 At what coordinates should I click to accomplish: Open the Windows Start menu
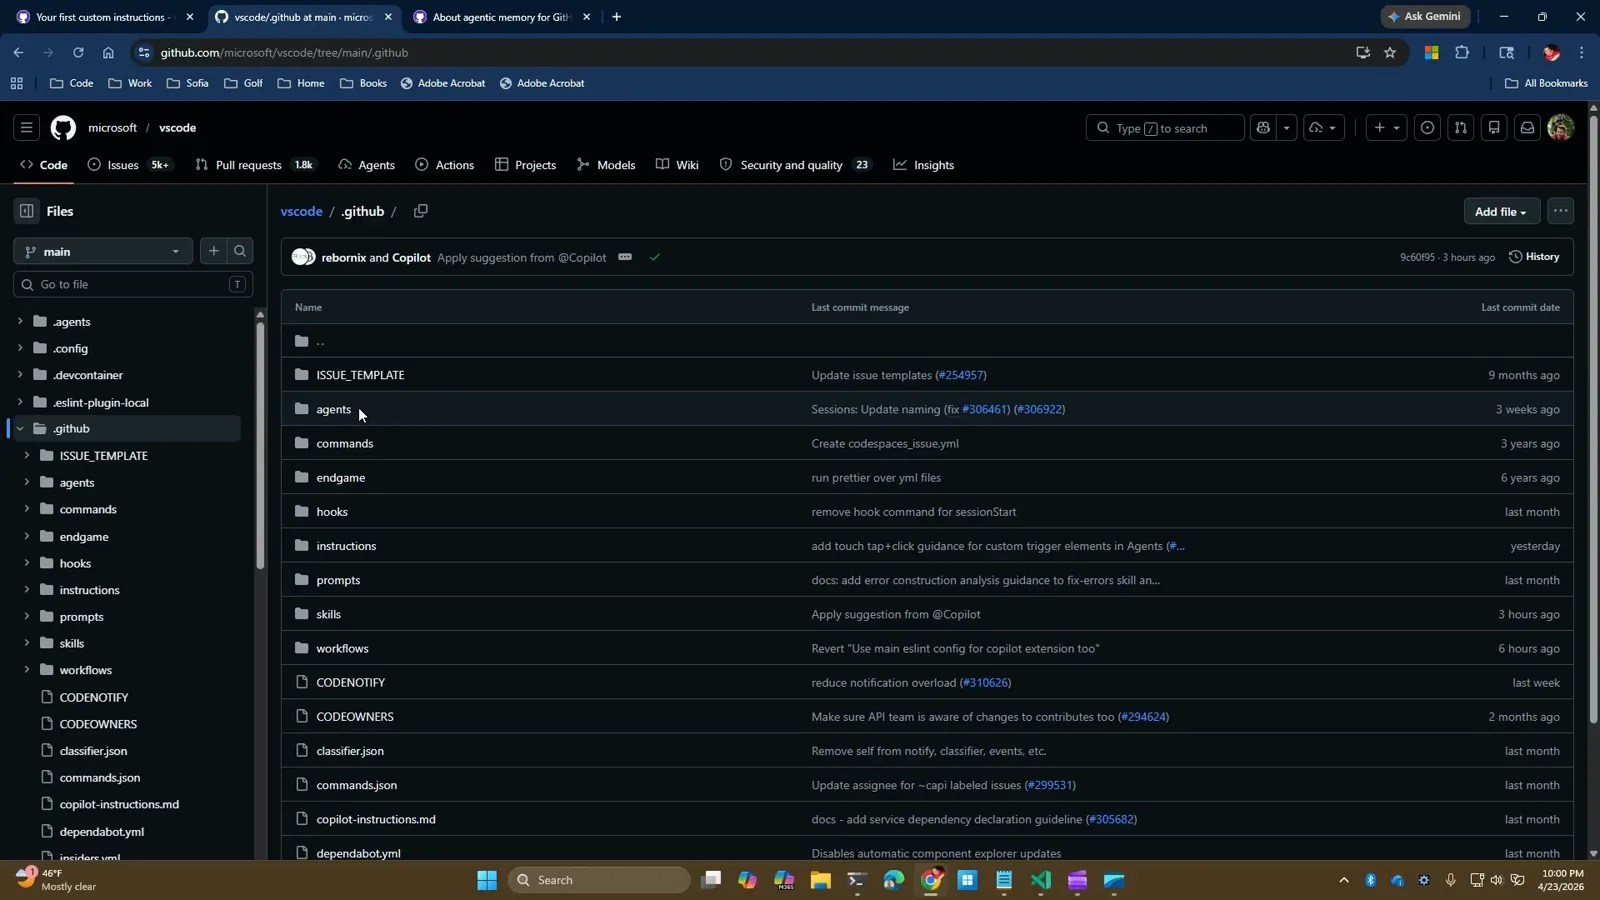[x=487, y=880]
